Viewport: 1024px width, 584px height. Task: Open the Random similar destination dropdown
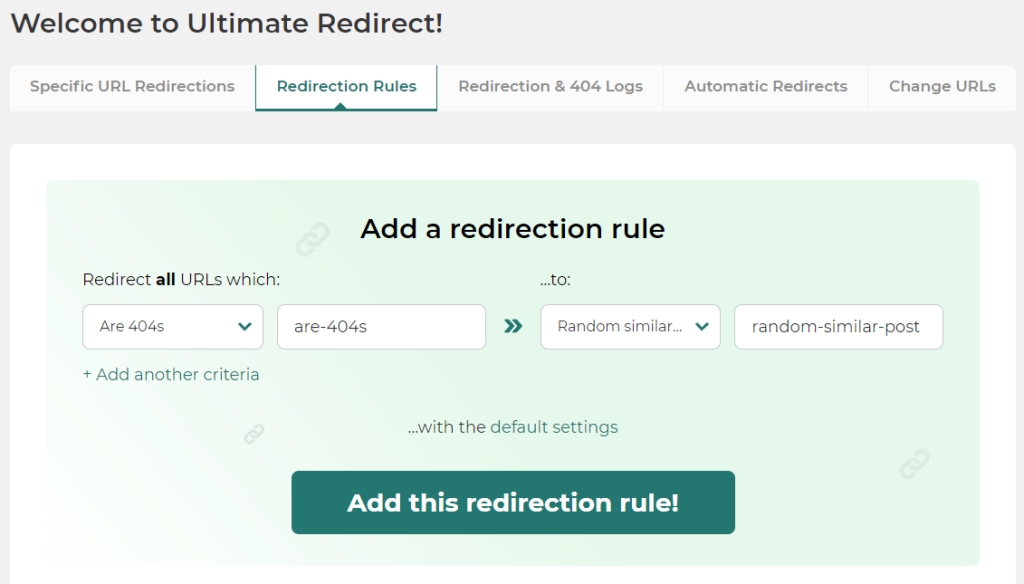tap(630, 327)
